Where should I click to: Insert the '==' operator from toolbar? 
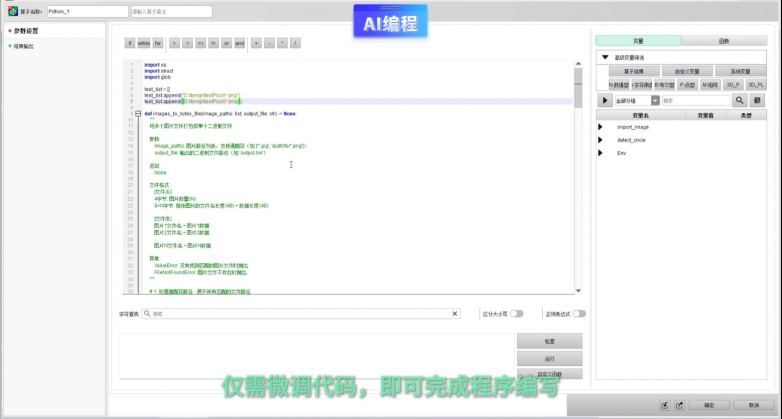[201, 44]
